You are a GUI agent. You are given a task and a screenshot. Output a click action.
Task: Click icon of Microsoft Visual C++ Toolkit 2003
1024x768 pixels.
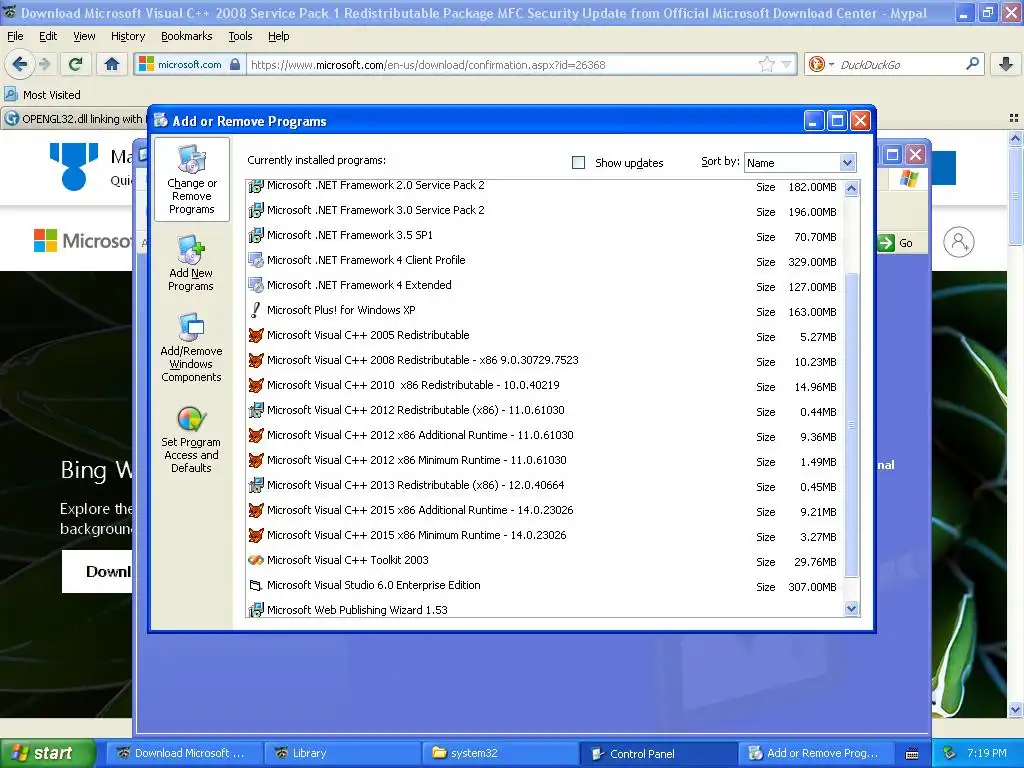(255, 560)
